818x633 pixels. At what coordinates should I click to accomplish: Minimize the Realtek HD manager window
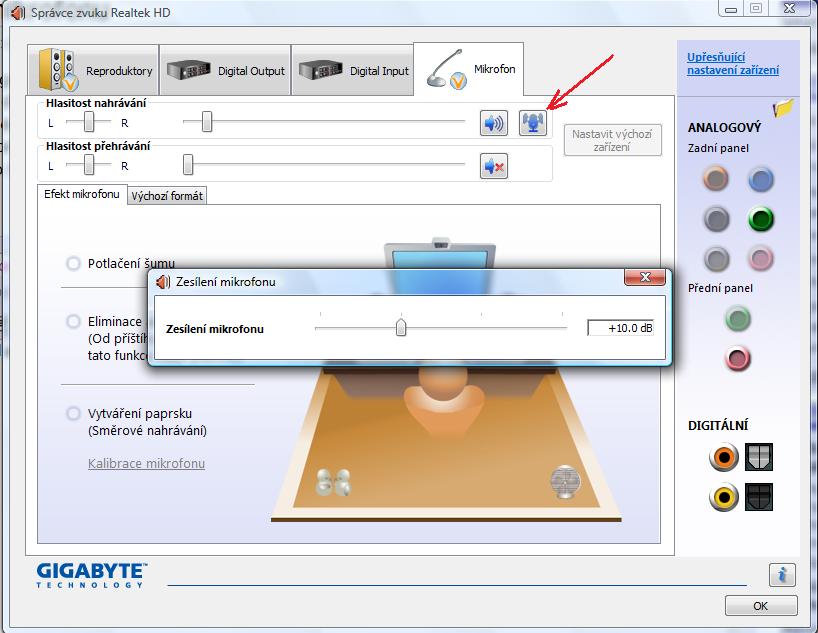(731, 8)
